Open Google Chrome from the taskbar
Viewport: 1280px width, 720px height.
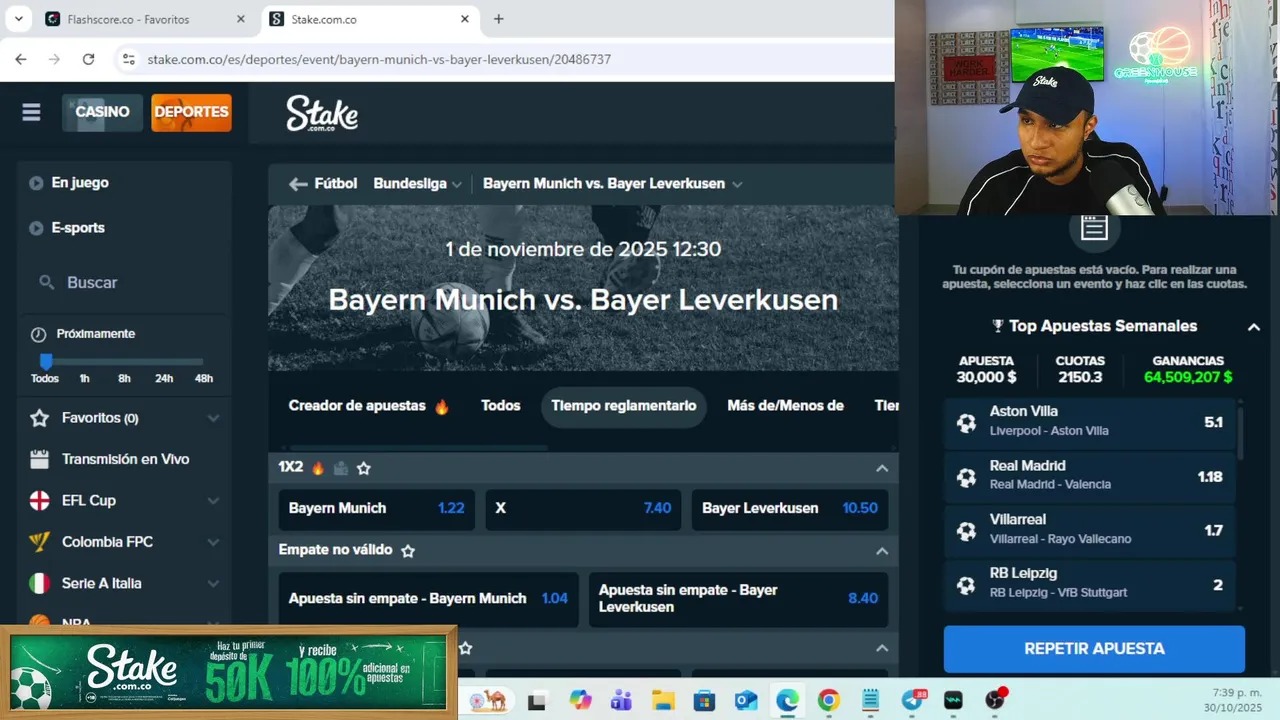point(828,700)
